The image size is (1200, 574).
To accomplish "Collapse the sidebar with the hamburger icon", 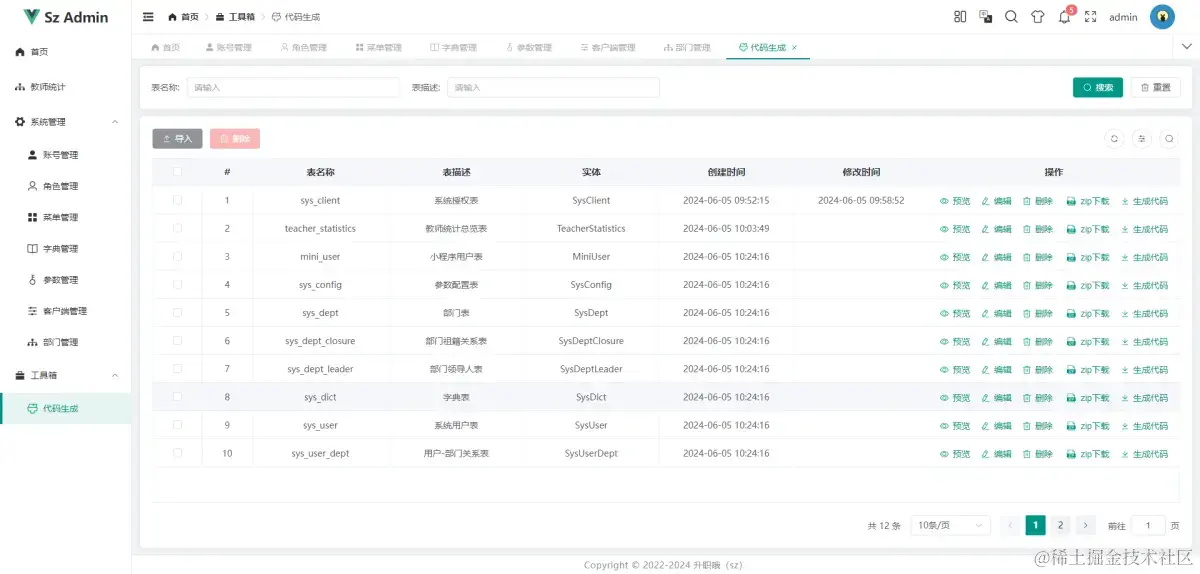I will (148, 17).
